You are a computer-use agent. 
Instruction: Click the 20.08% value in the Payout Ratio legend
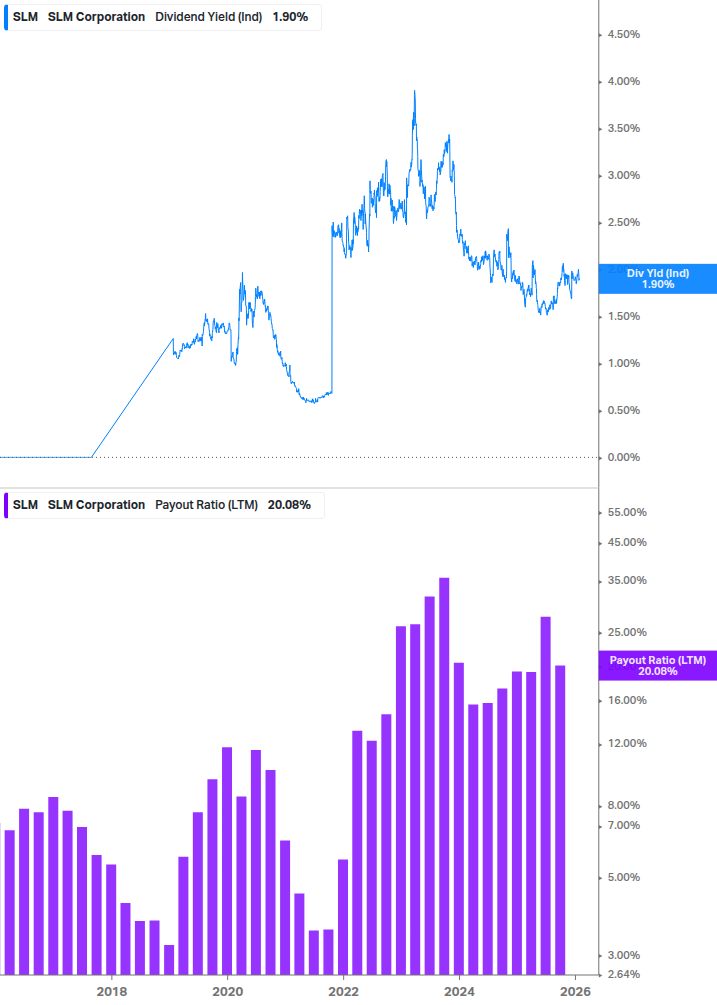pyautogui.click(x=289, y=505)
